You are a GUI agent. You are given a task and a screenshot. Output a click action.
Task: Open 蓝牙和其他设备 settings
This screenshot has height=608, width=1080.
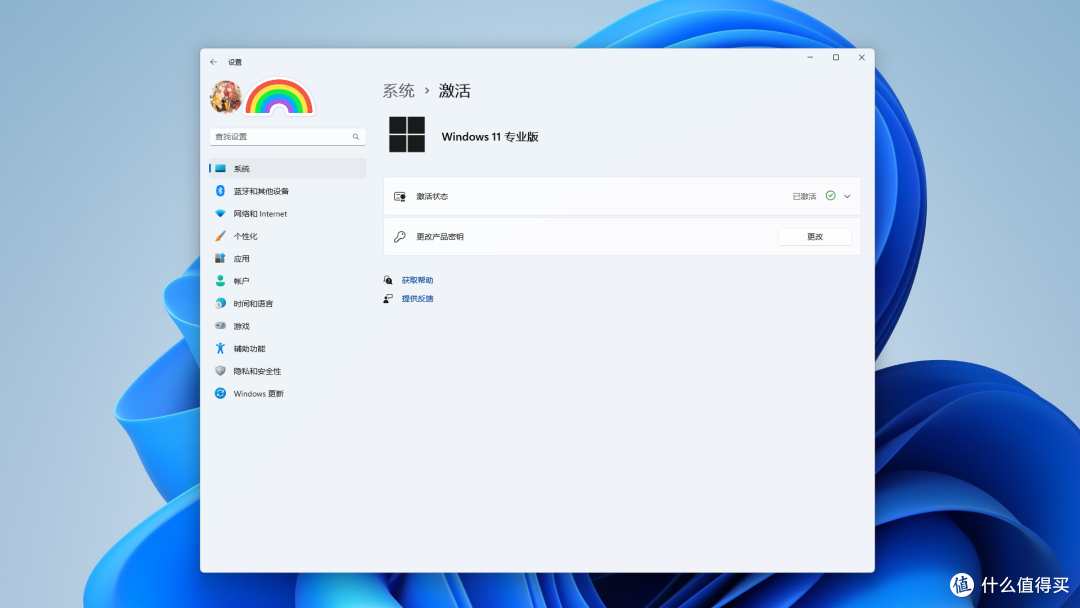pyautogui.click(x=288, y=191)
